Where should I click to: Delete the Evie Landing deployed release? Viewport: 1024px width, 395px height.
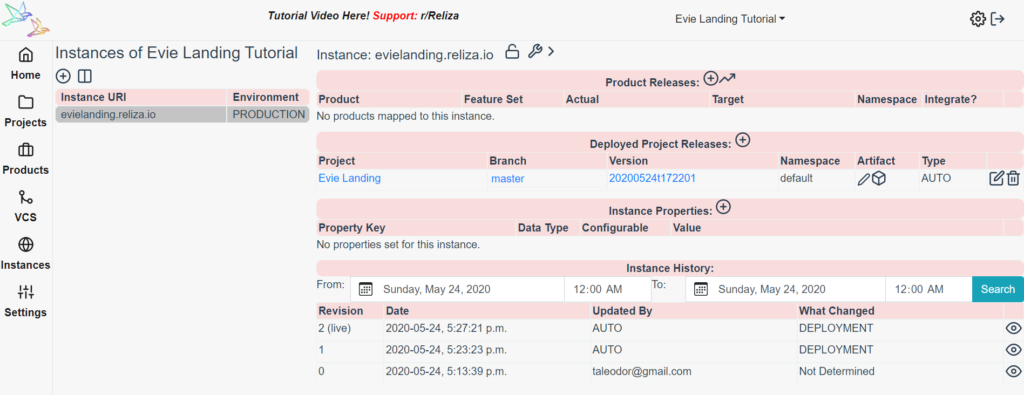point(1012,178)
